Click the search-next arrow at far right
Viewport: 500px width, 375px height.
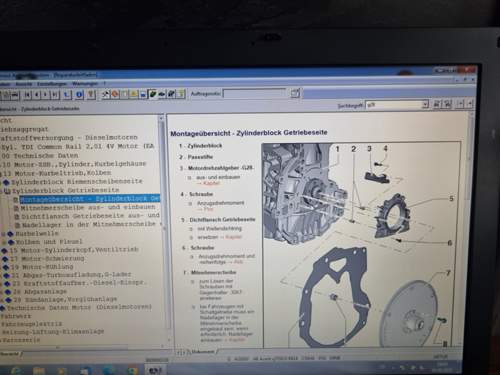pos(469,104)
